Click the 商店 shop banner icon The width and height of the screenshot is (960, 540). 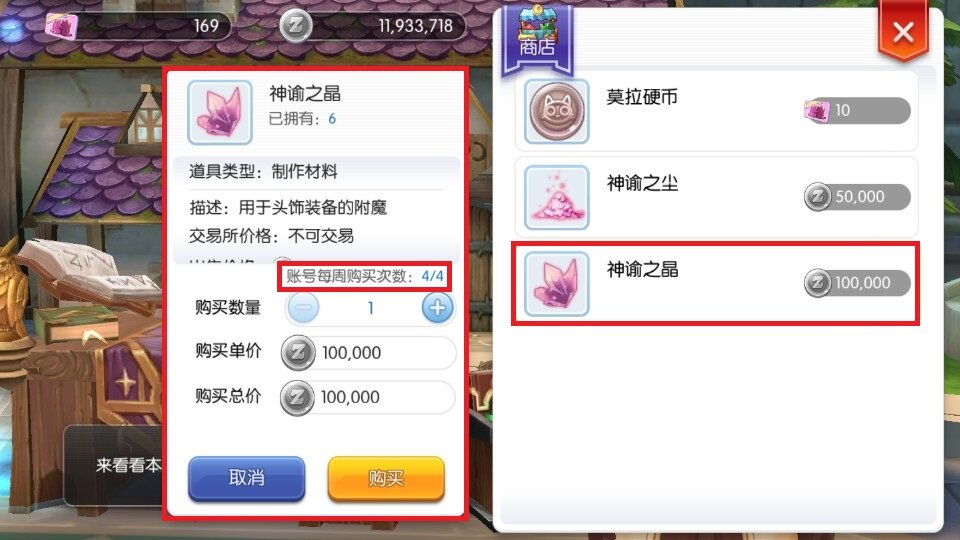537,38
